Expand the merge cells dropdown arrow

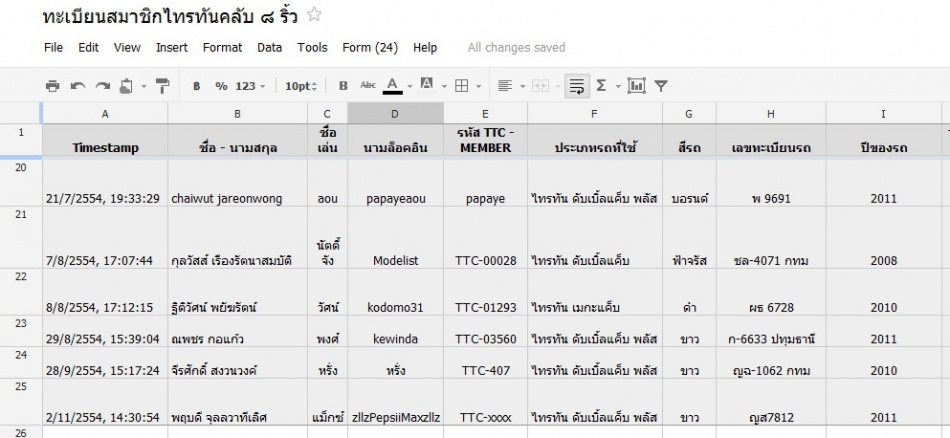click(x=557, y=87)
